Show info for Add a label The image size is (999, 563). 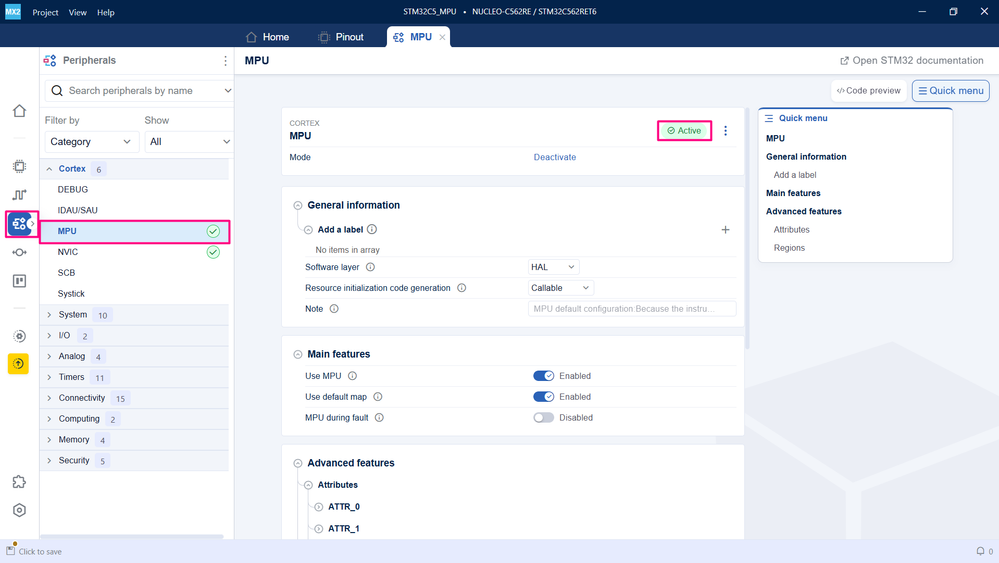pos(372,229)
